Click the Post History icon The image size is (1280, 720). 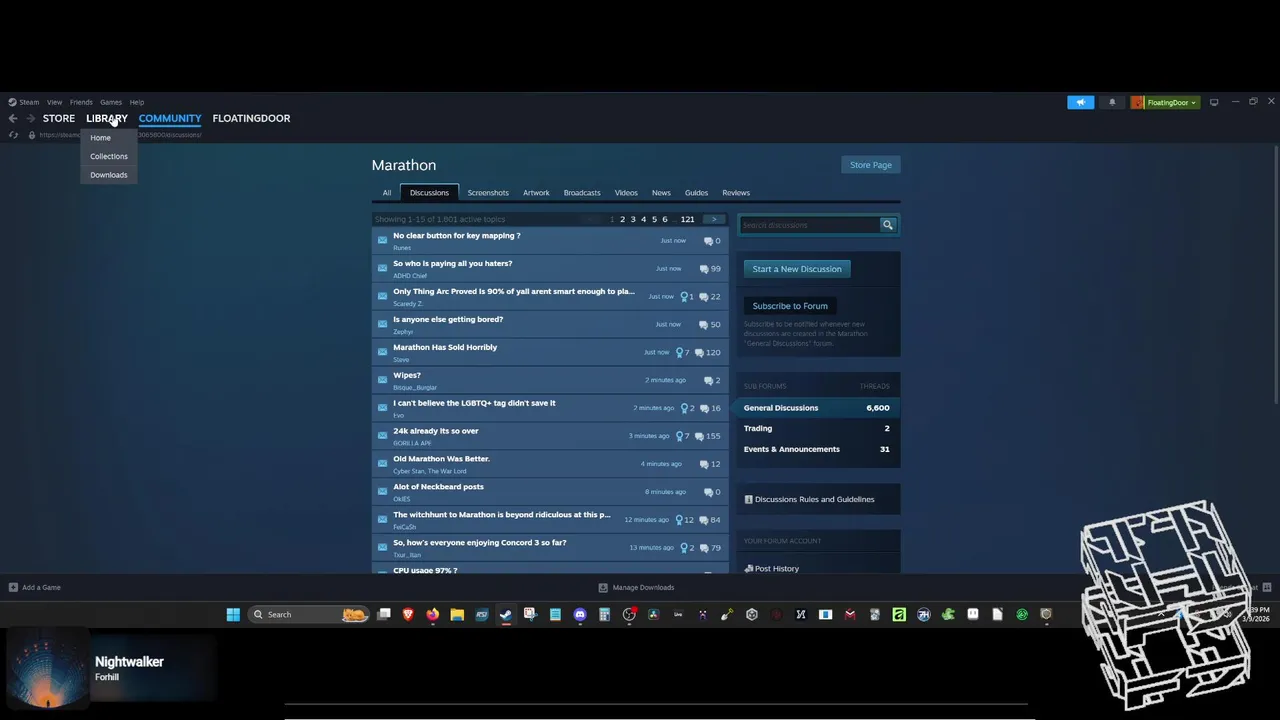pos(749,568)
